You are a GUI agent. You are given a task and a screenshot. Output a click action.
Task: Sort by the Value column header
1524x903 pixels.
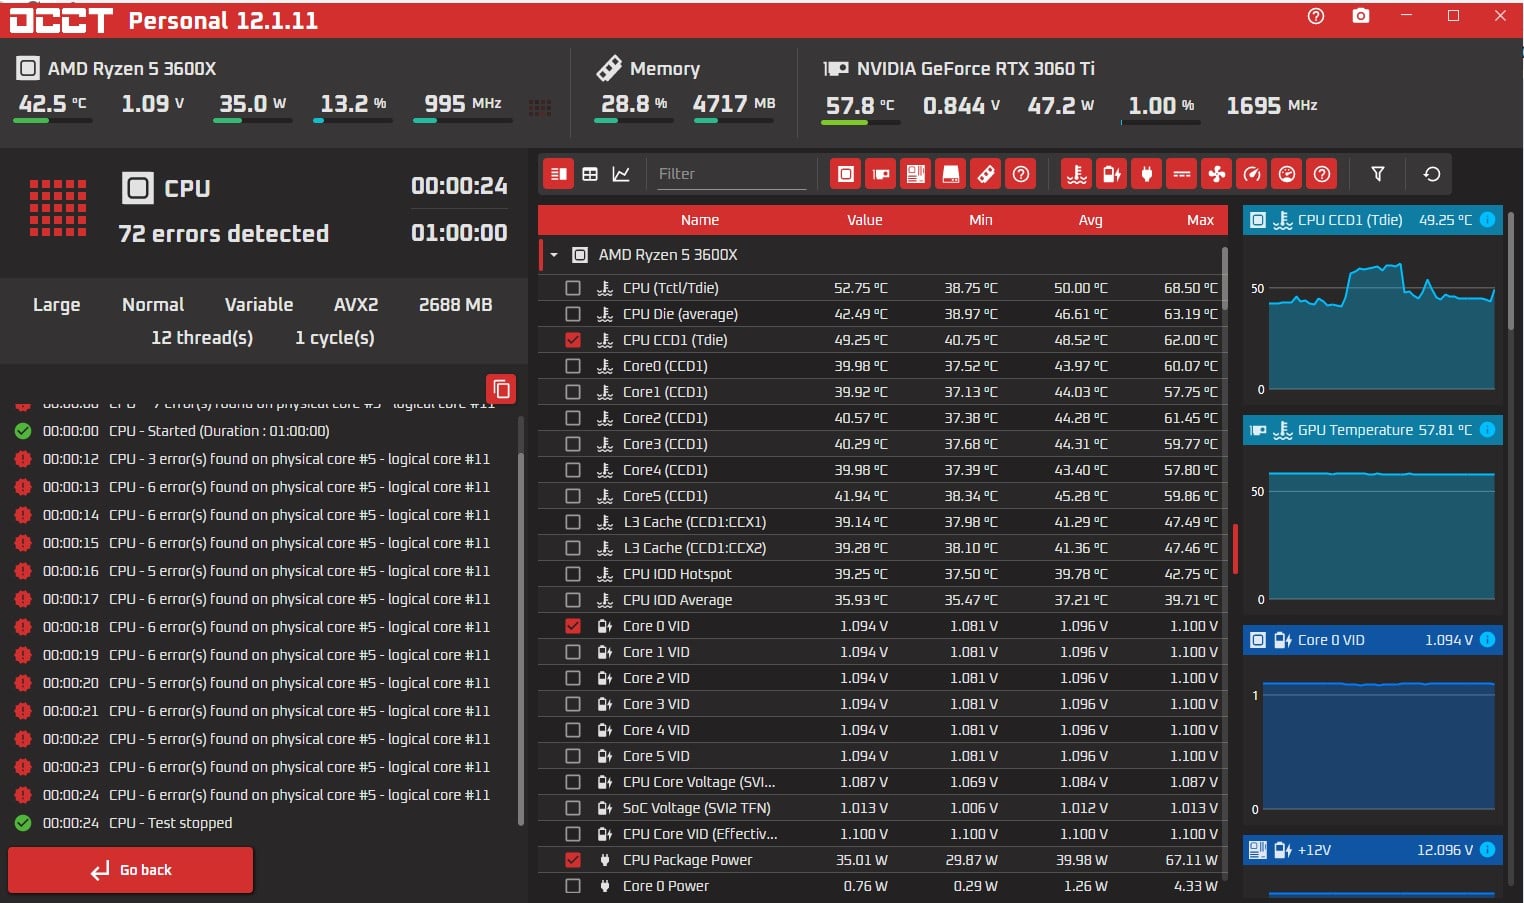click(x=865, y=220)
